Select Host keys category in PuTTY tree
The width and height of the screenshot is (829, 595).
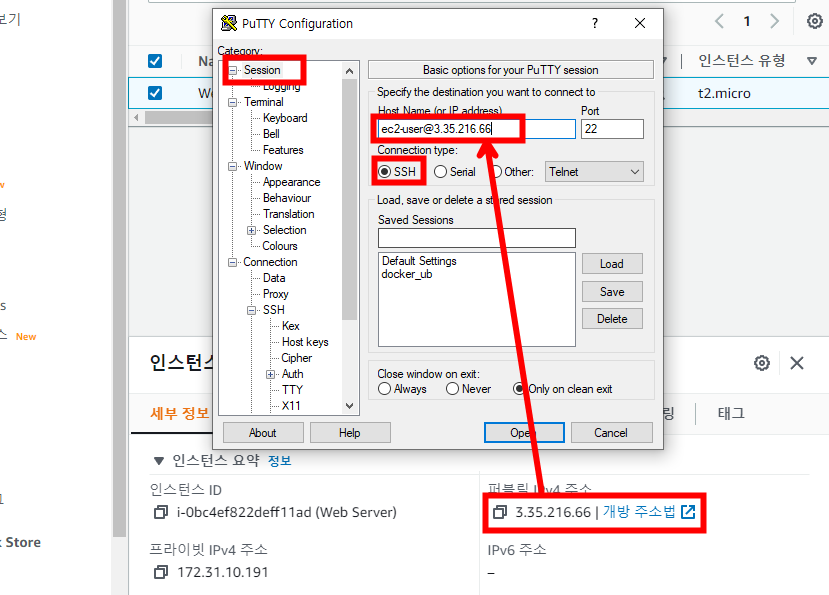coord(305,342)
